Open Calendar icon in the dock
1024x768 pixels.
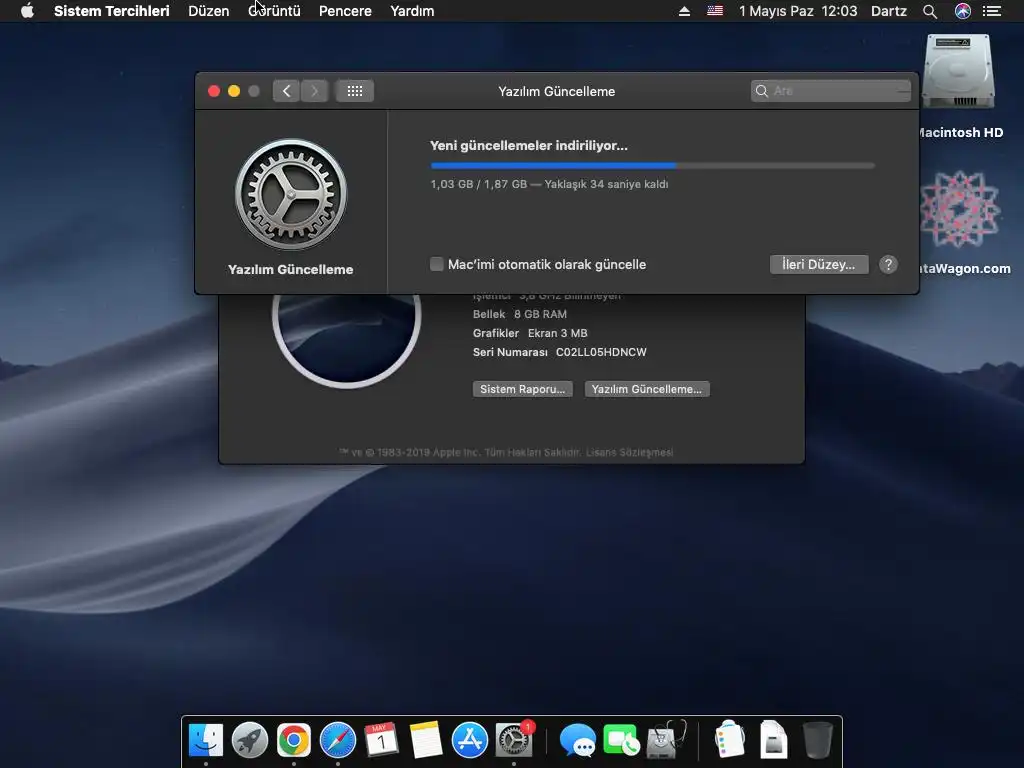381,740
